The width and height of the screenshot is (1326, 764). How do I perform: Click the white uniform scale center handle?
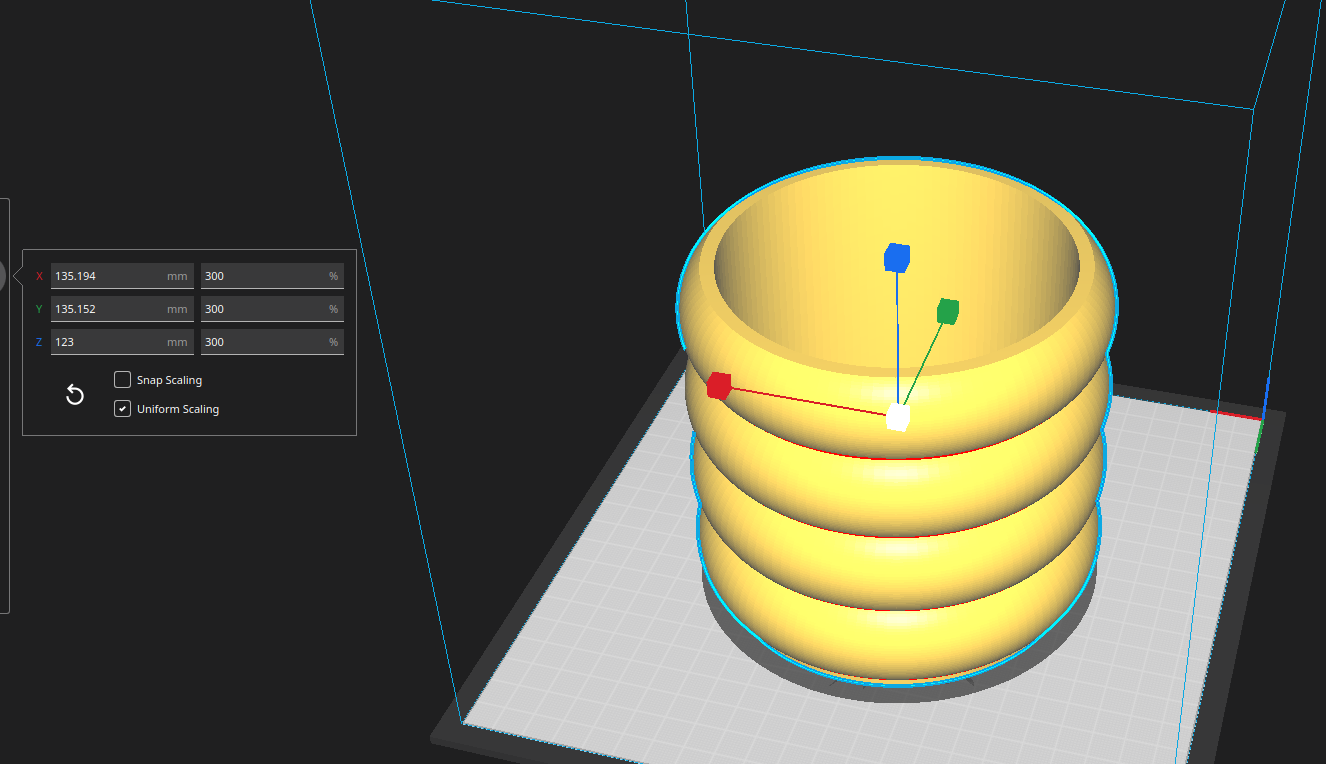(898, 417)
